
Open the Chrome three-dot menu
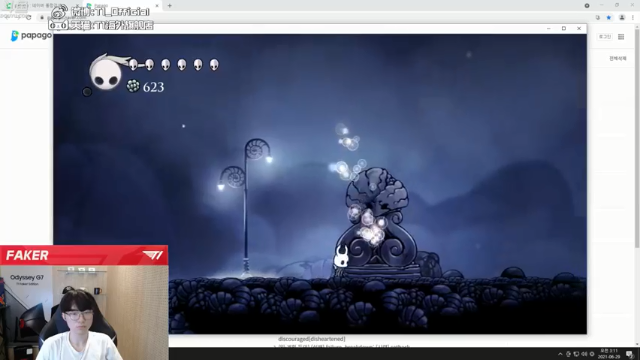coord(633,18)
